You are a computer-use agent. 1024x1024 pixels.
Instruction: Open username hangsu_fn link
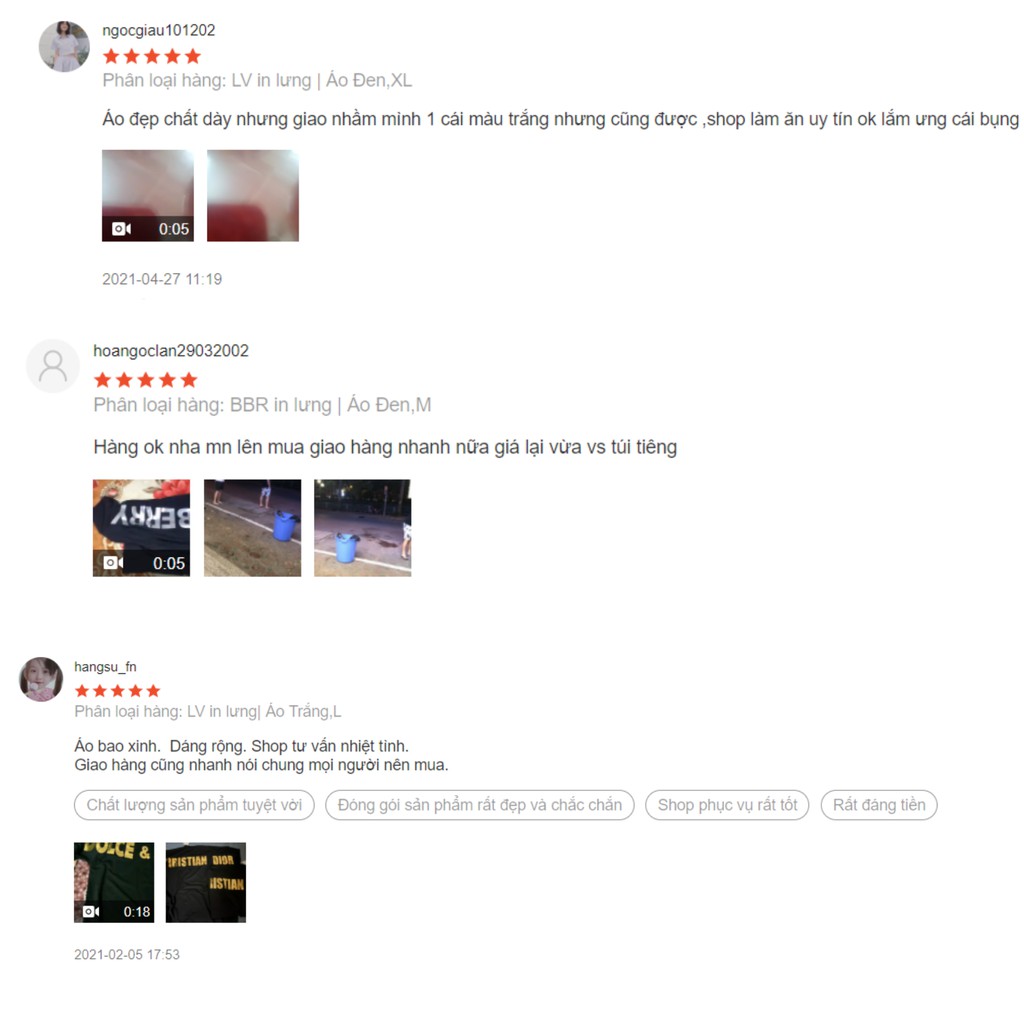105,667
